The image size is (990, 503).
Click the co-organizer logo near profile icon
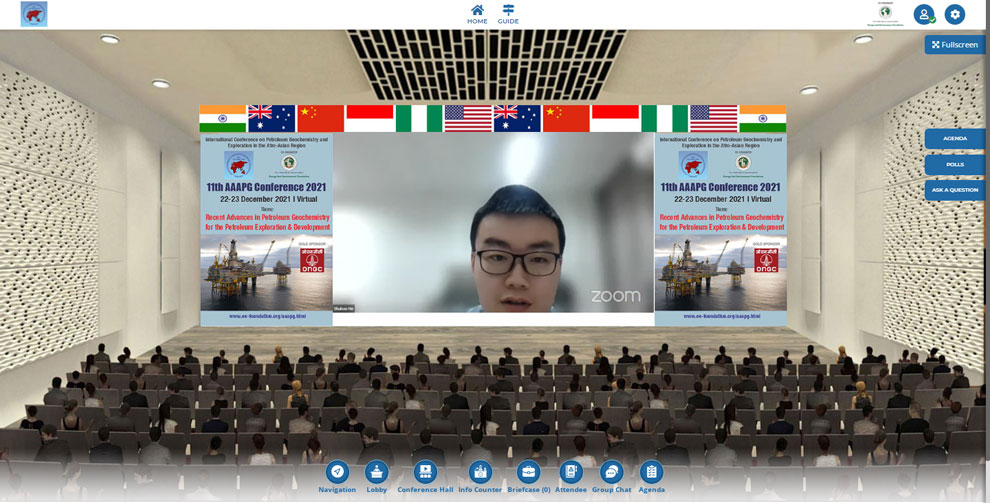[x=885, y=15]
